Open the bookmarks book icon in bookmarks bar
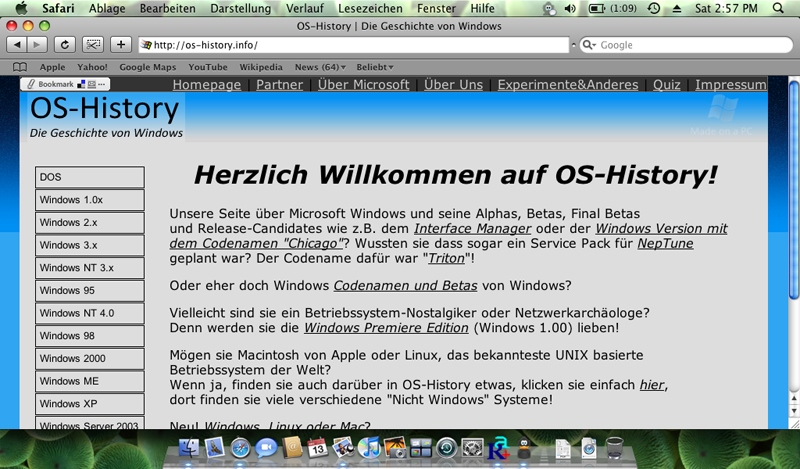This screenshot has width=800, height=469. (x=19, y=67)
